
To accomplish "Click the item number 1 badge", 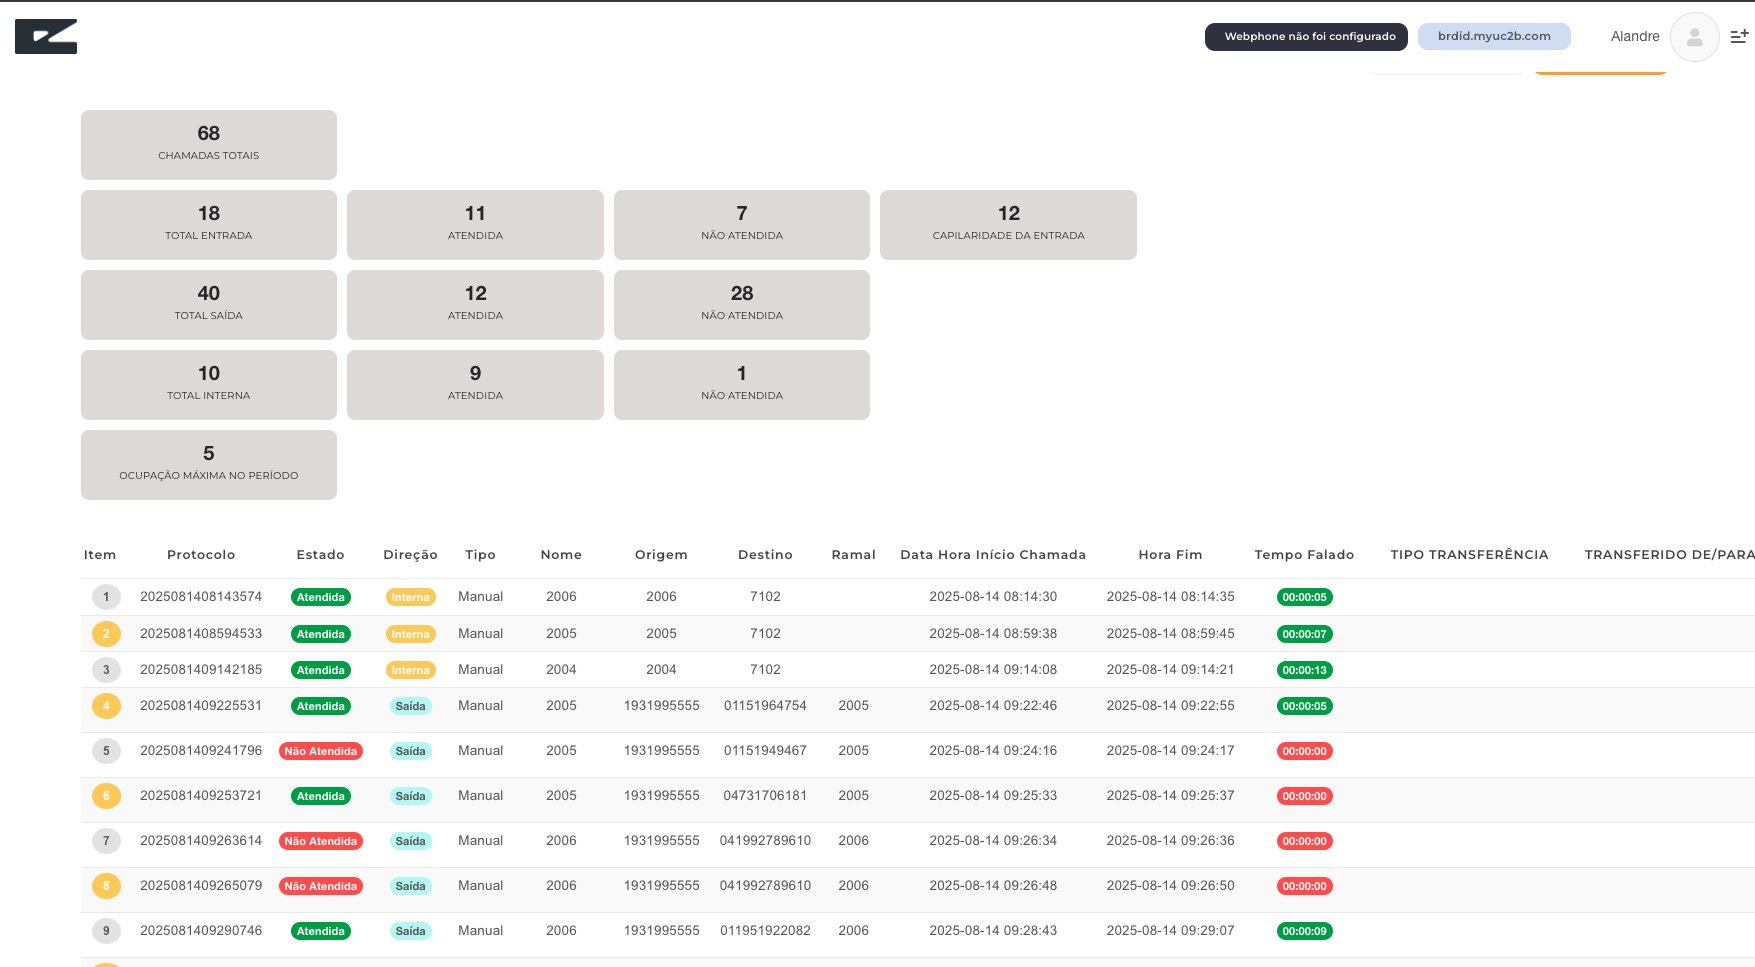I will 106,597.
